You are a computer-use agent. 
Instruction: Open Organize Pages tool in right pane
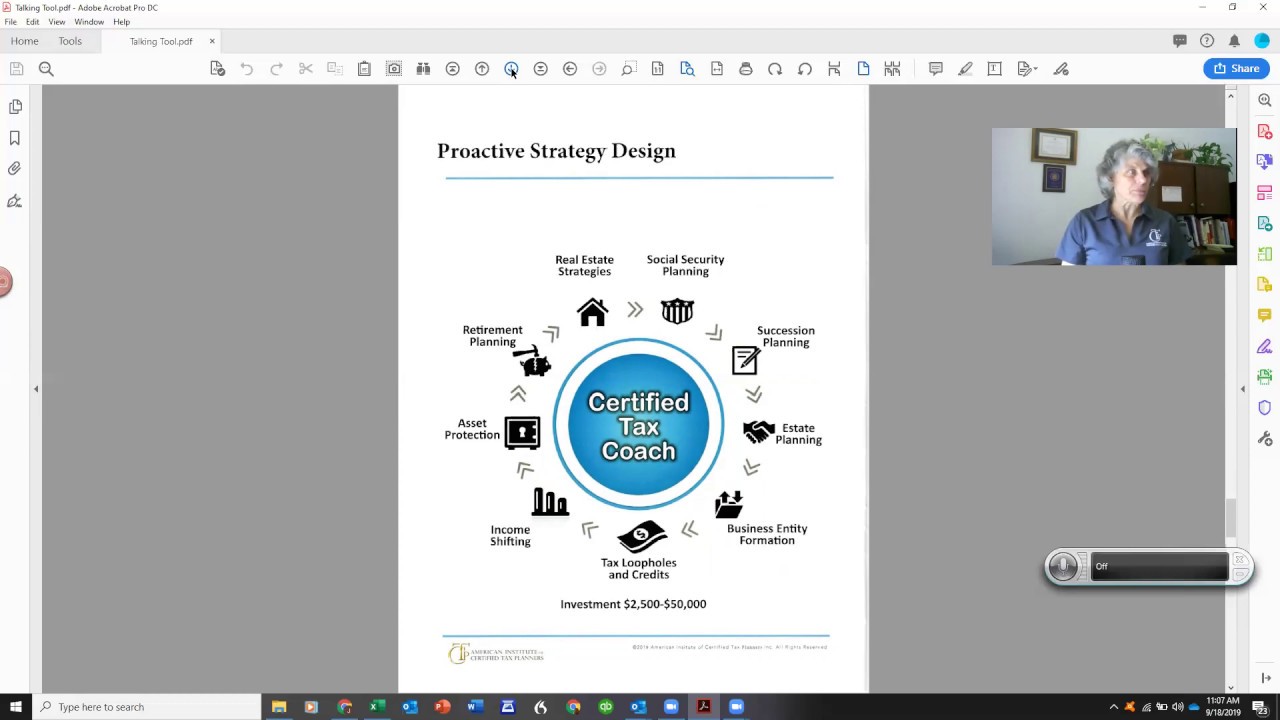point(1265,254)
